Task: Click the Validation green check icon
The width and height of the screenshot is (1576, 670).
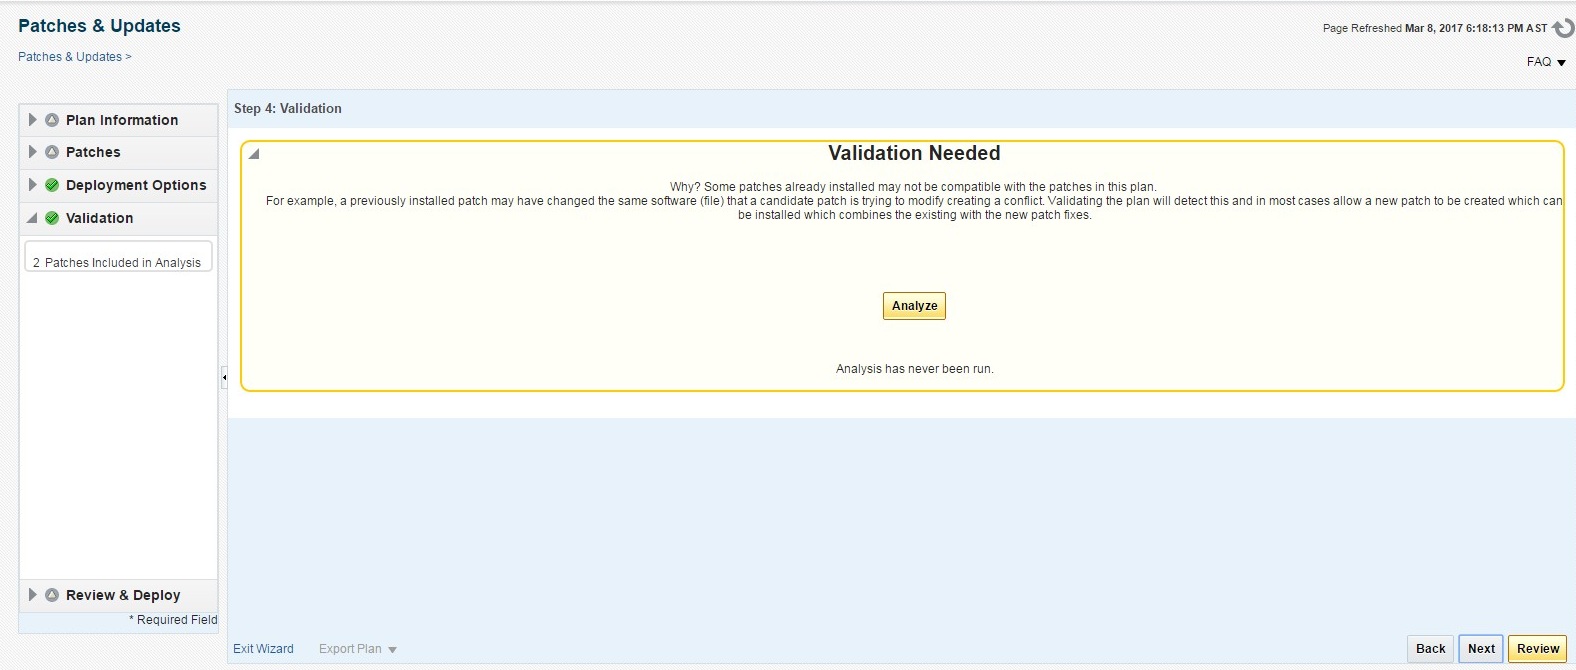Action: [x=52, y=218]
